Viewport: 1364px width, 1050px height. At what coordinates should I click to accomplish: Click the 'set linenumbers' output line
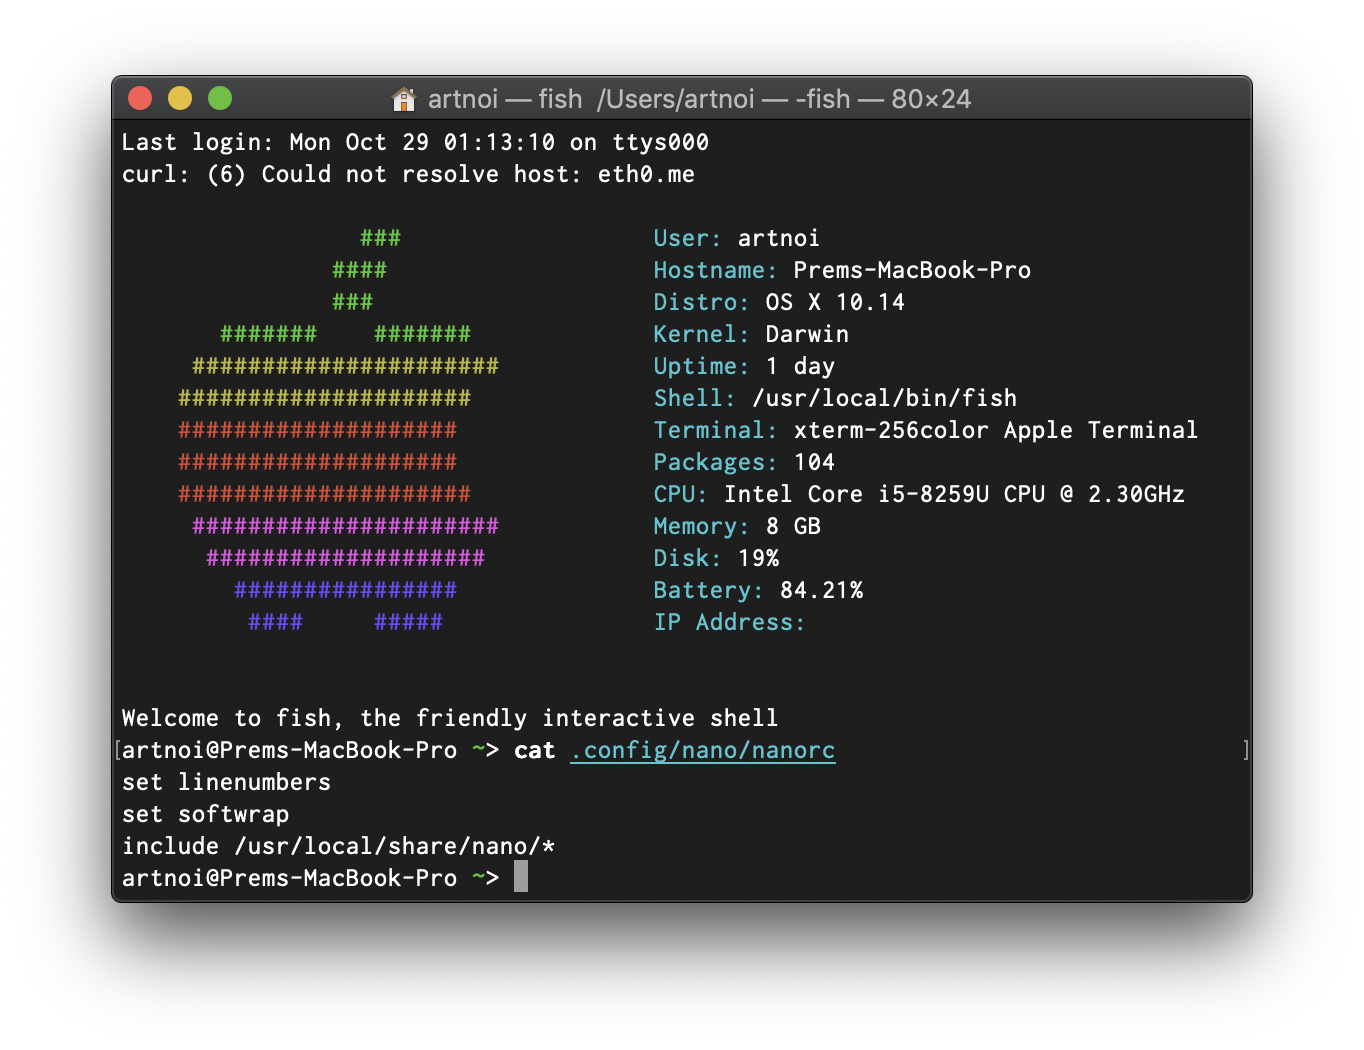[226, 782]
